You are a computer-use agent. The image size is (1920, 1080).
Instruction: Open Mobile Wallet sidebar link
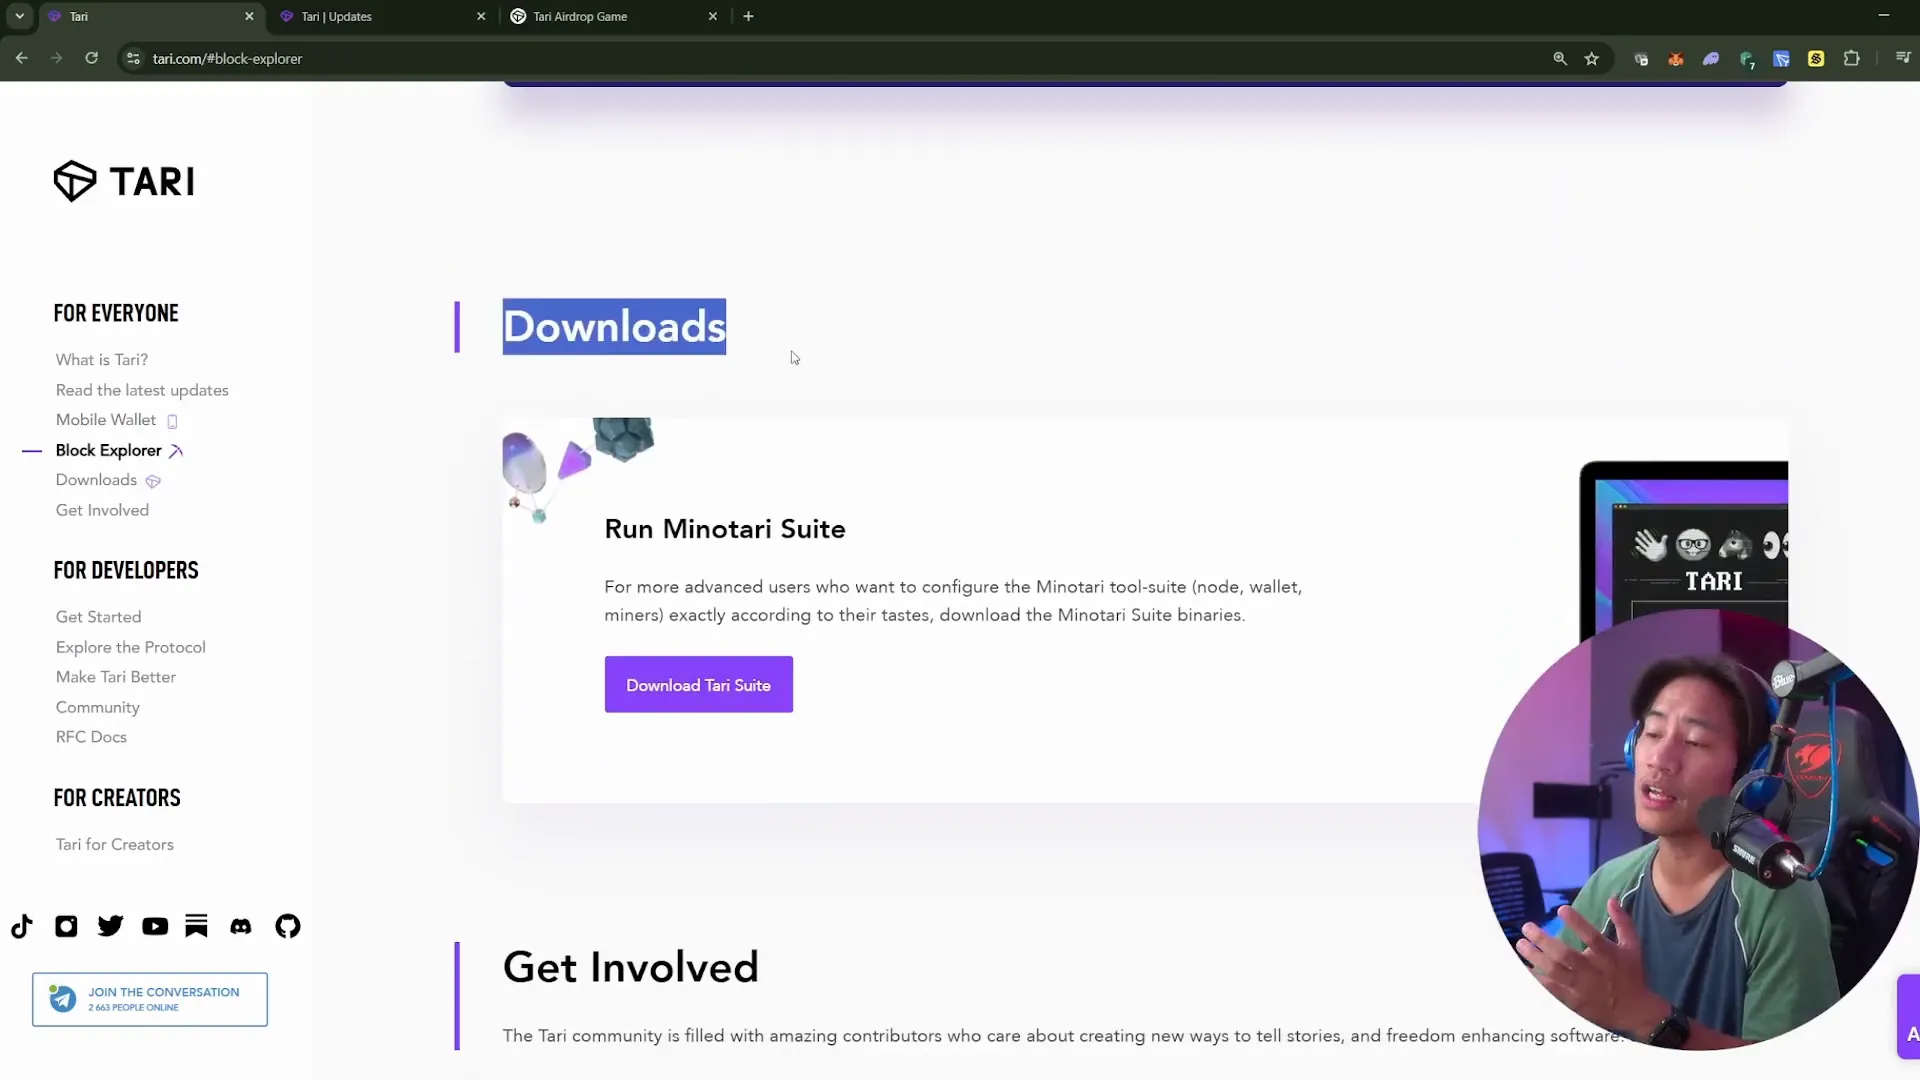pos(106,420)
